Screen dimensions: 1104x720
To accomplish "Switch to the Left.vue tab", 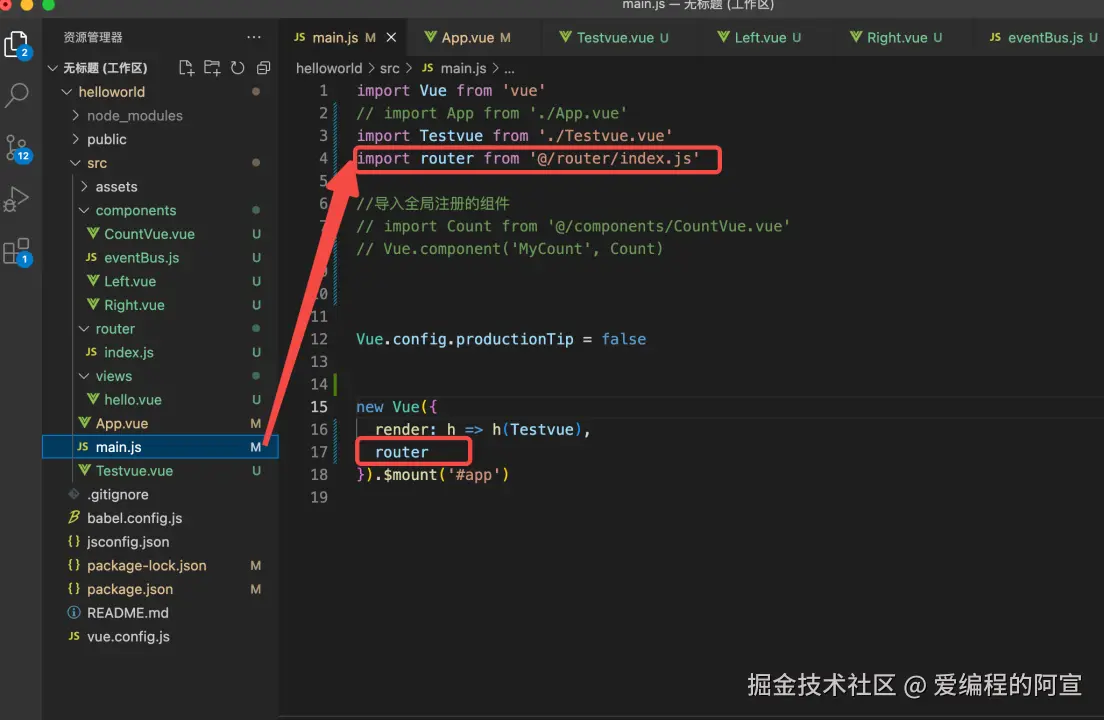I will [759, 37].
